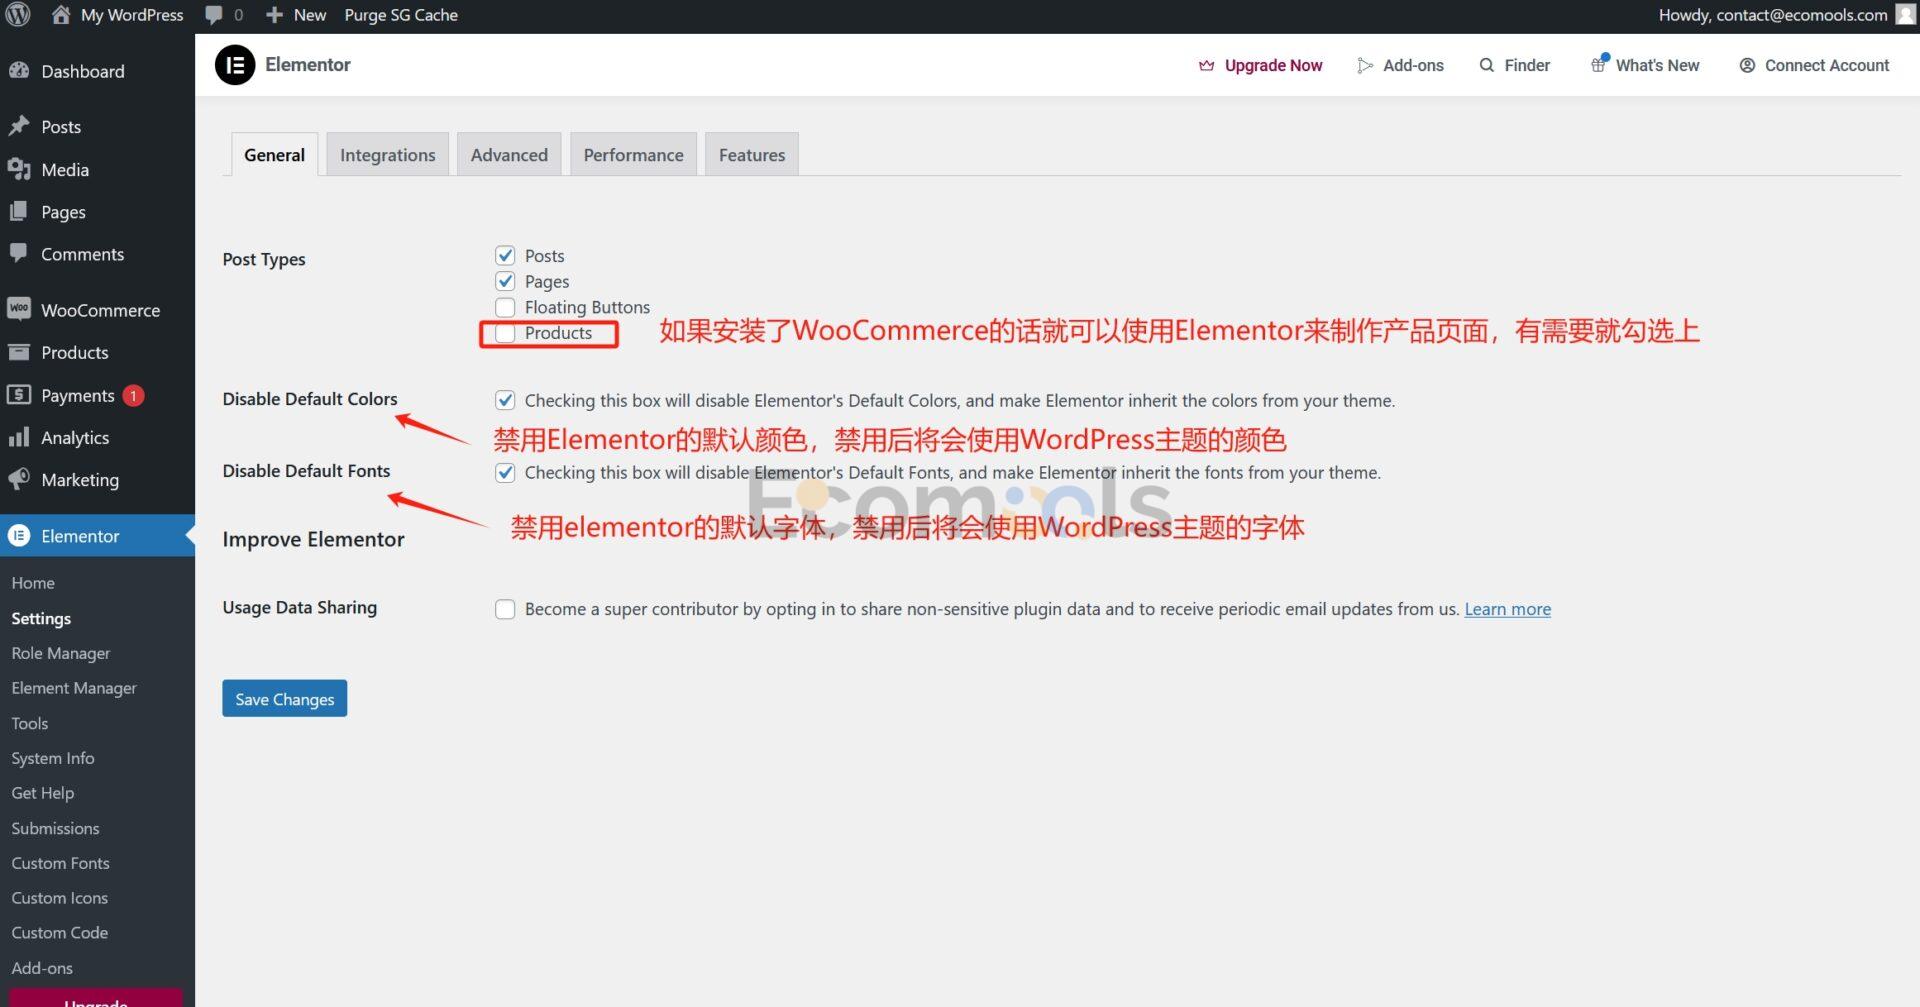Open the Add-ons sidebar submenu item
Image resolution: width=1920 pixels, height=1007 pixels.
[x=42, y=968]
